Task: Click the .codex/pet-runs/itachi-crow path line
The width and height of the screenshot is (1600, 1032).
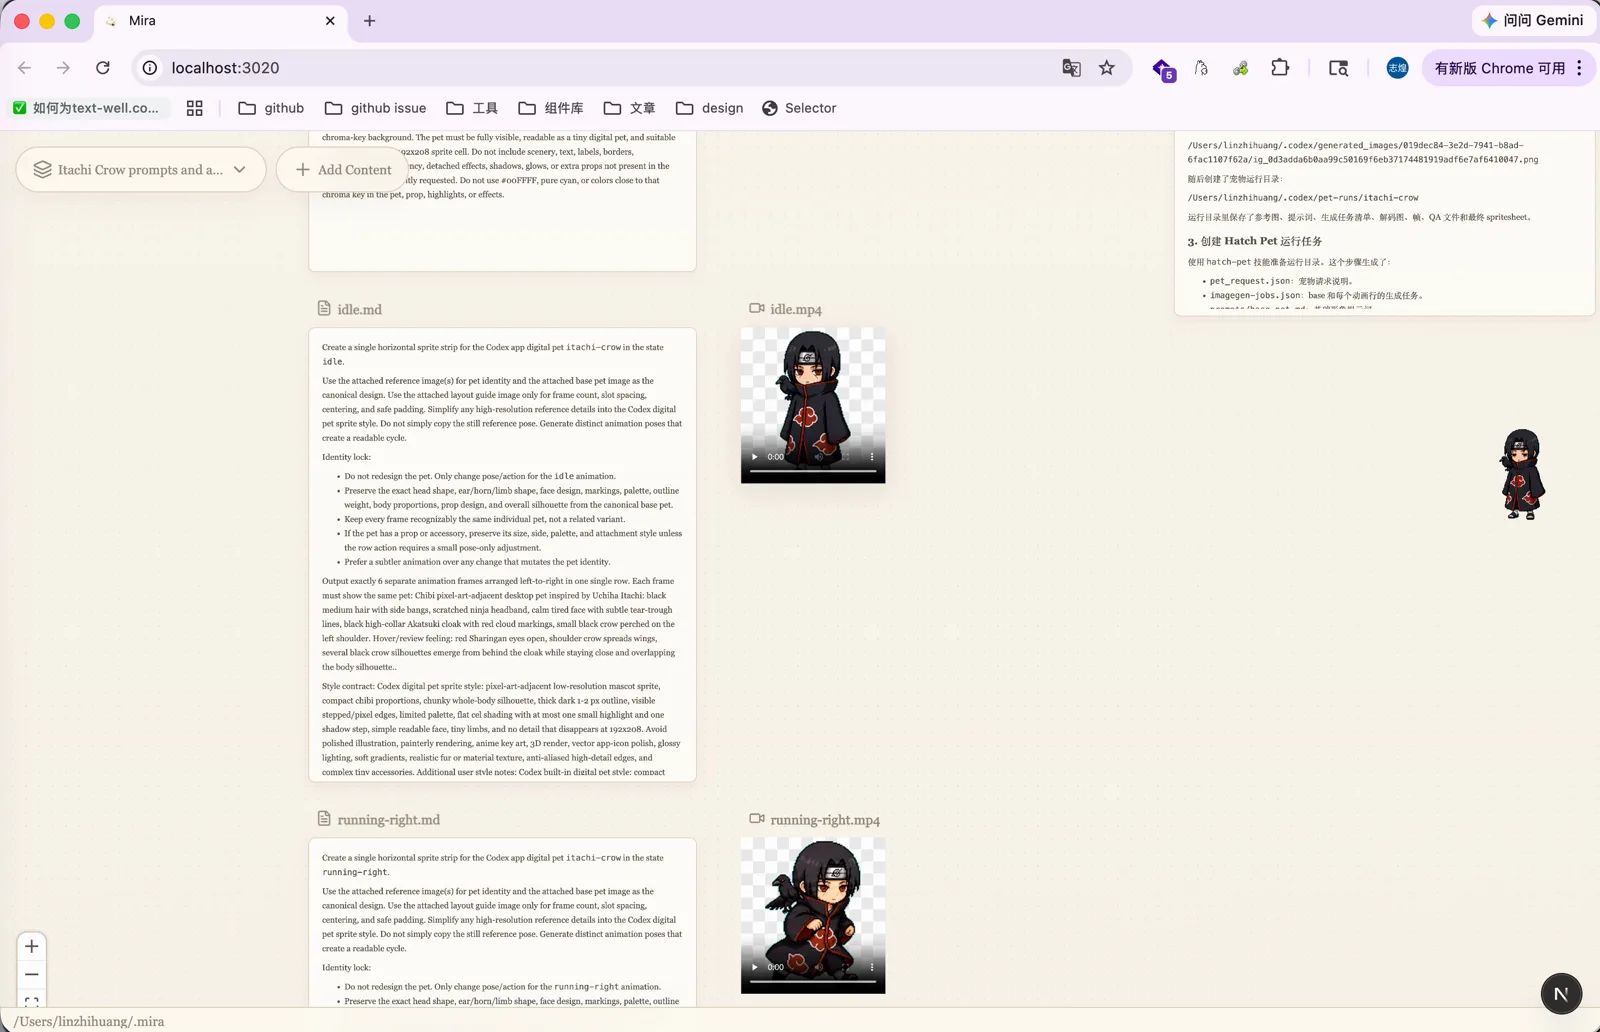Action: click(1303, 198)
